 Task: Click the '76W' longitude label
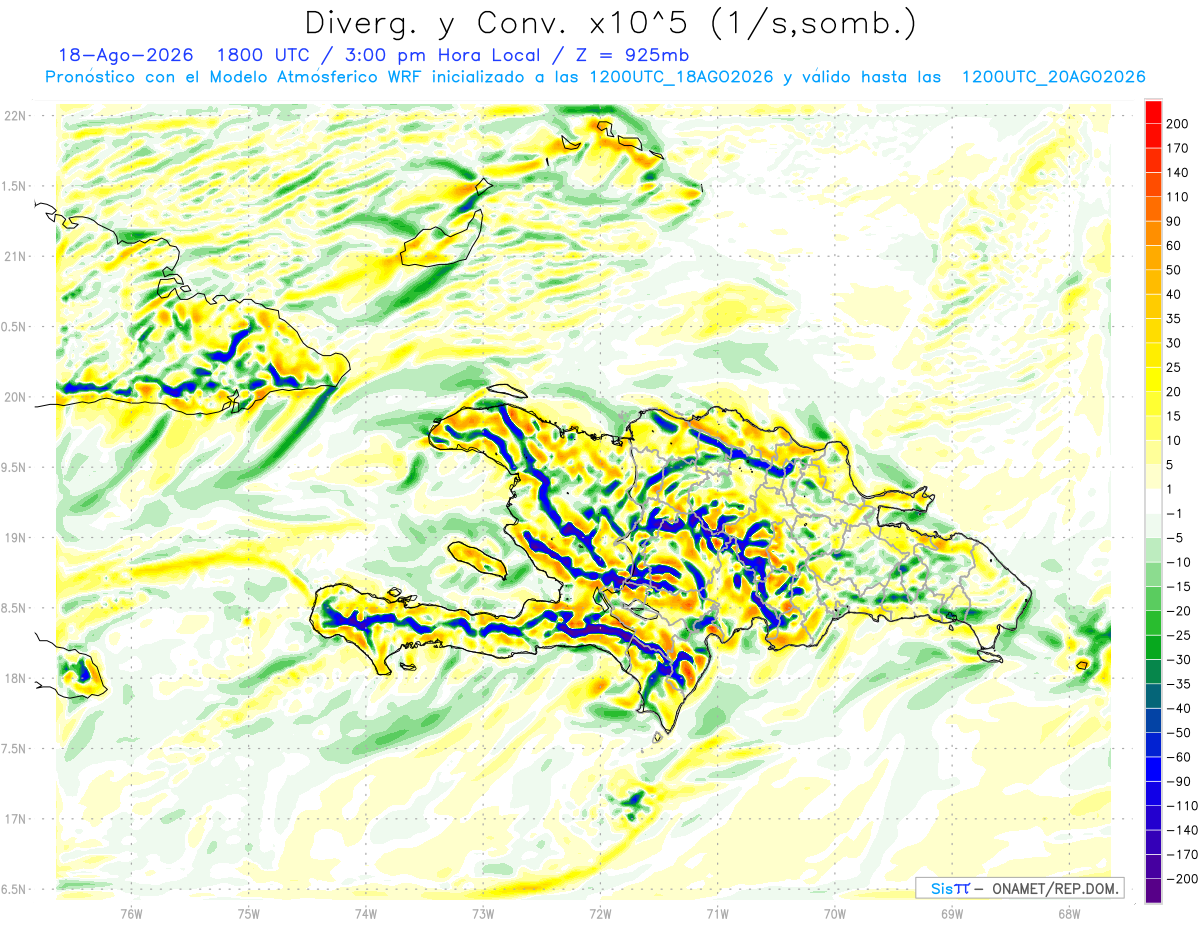click(x=131, y=913)
